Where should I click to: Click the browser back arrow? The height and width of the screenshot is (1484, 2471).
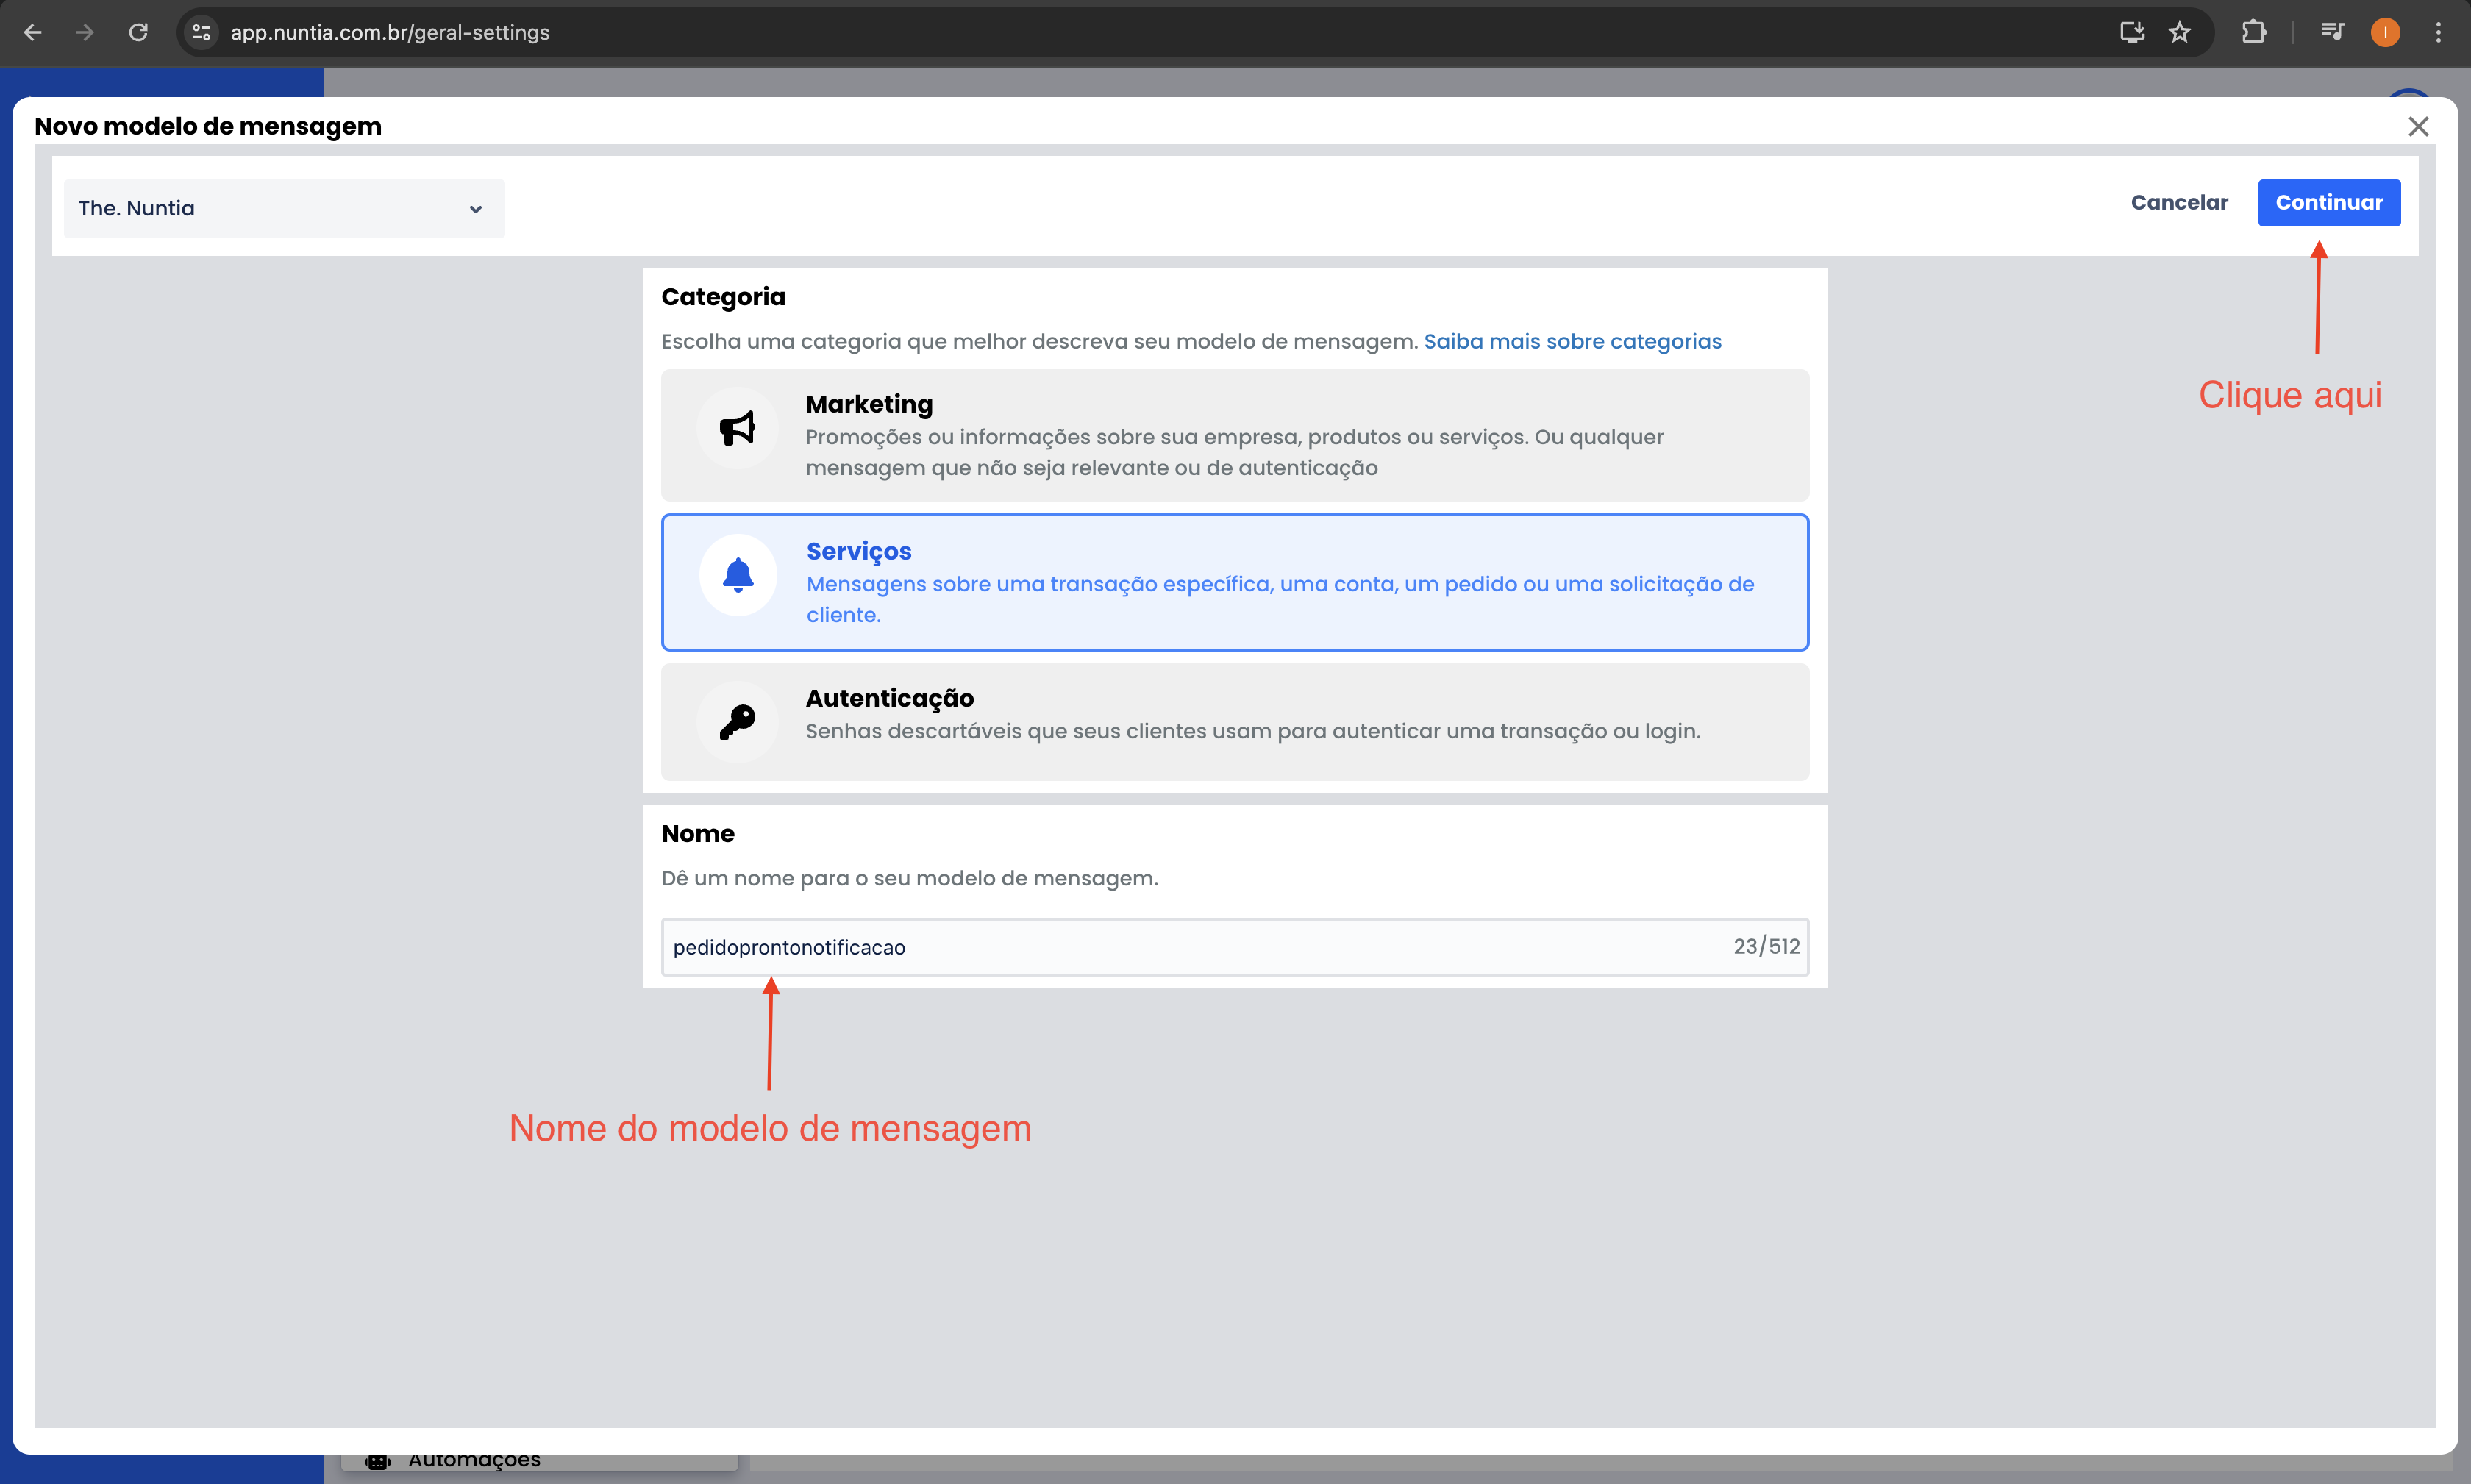tap(32, 33)
